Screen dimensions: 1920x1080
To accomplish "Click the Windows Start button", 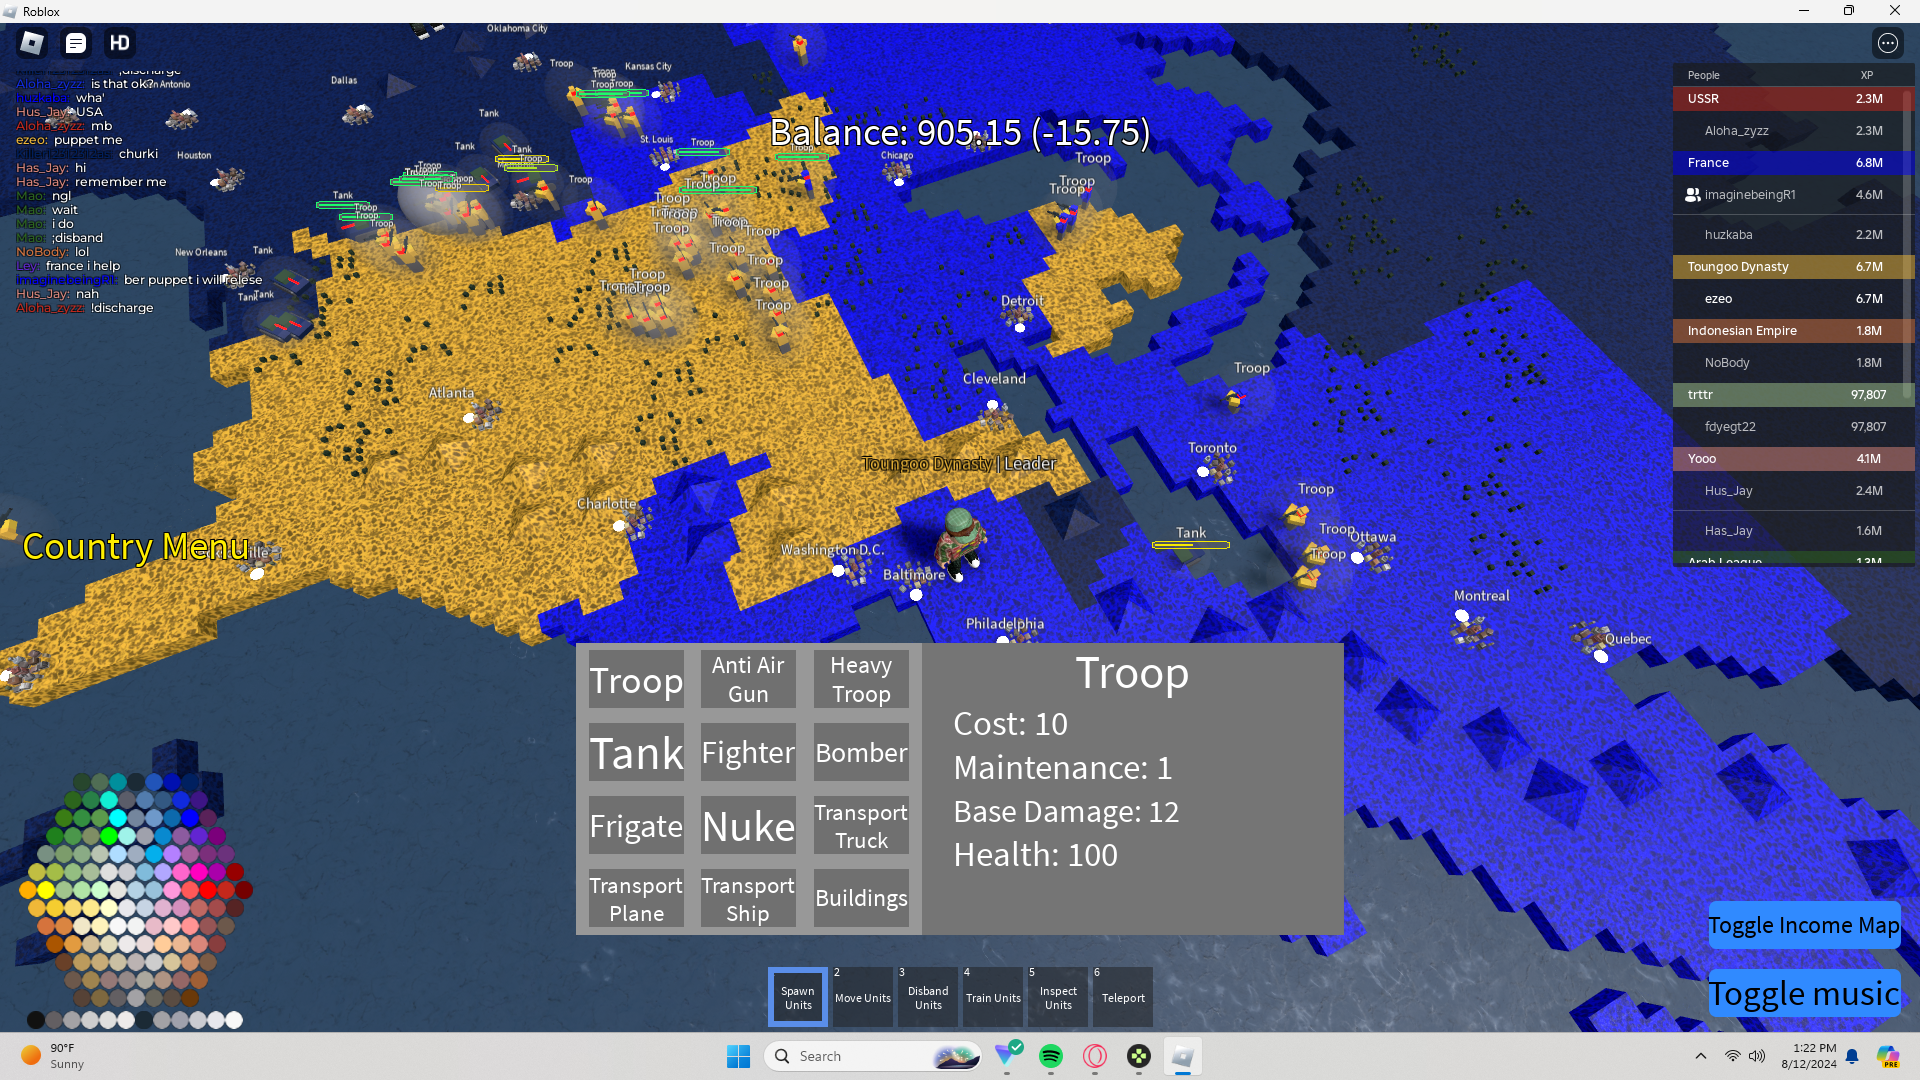I will [x=738, y=1056].
